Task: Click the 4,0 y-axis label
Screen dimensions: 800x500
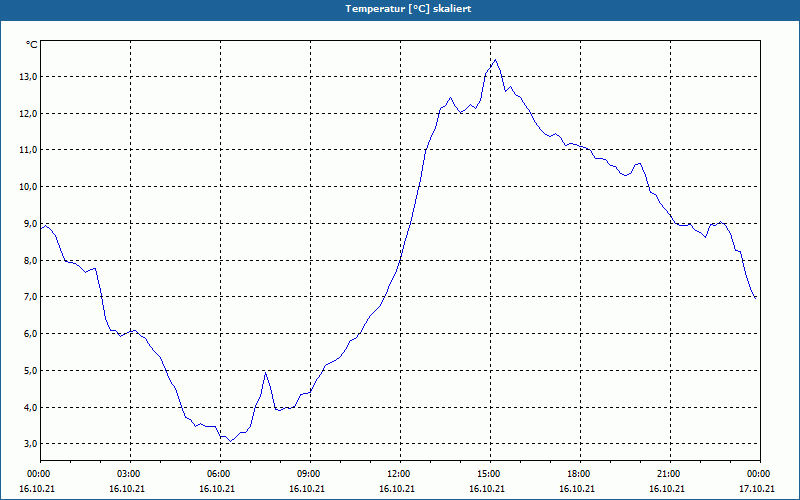Action: pos(30,407)
